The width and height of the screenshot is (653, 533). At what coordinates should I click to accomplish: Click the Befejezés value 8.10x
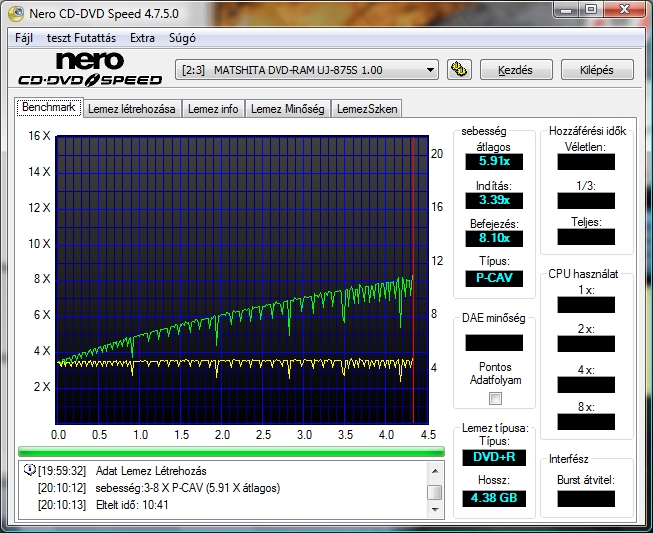[494, 238]
